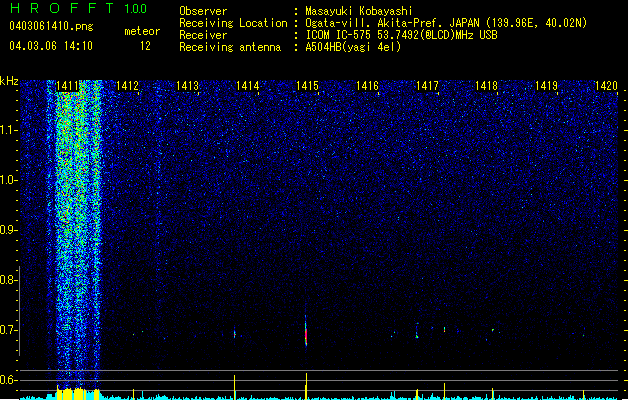Click the strong red meteor echo at 1415
The width and height of the screenshot is (629, 400).
306,331
